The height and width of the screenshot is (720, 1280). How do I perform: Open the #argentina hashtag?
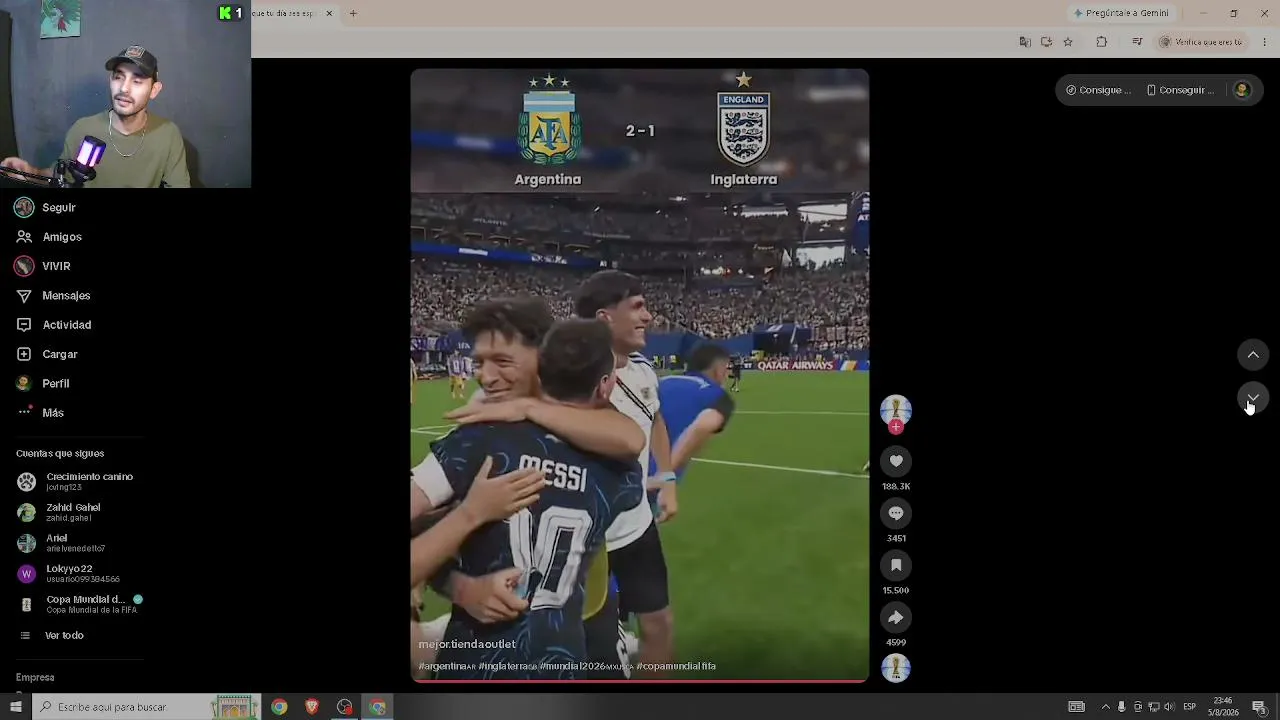tap(446, 666)
